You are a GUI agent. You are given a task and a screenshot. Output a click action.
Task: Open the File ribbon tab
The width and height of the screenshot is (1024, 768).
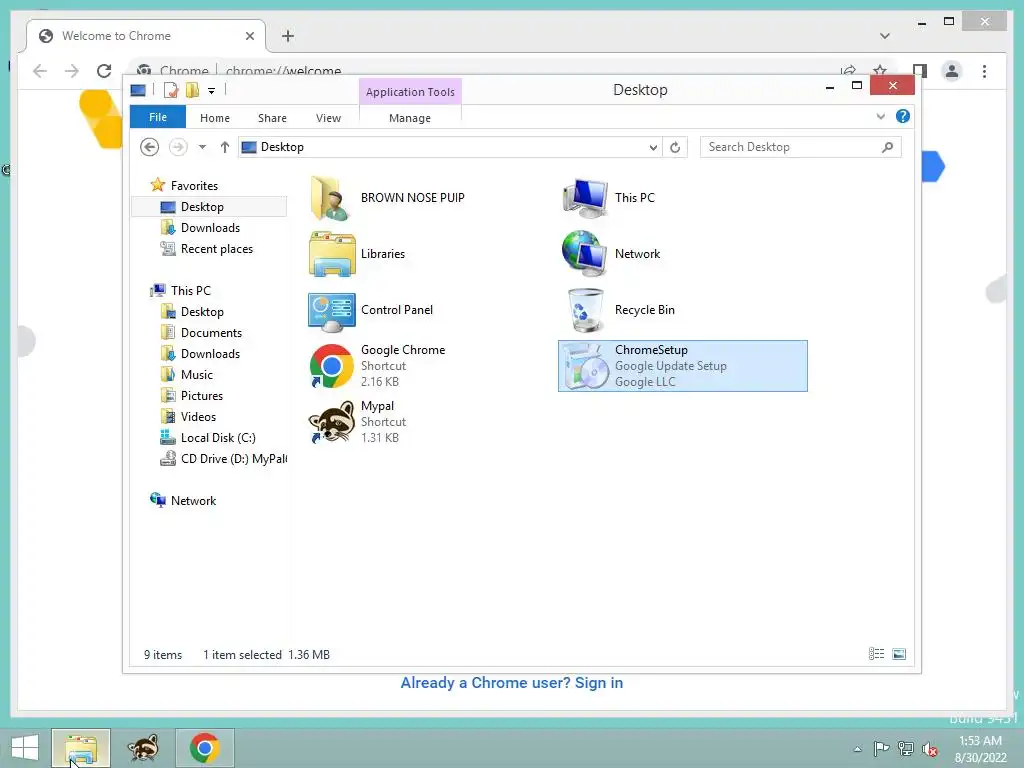click(x=157, y=117)
